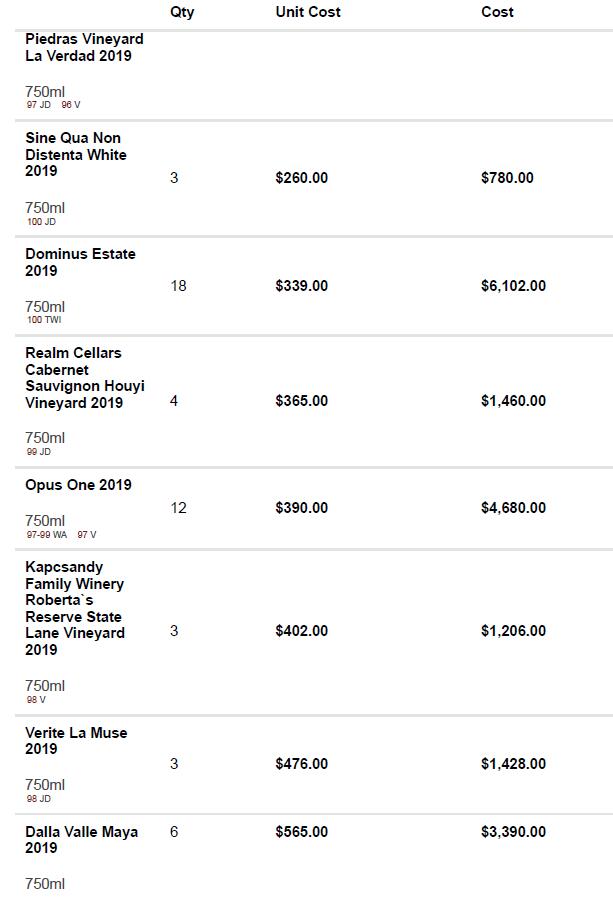Click the $3,390.00 cost of Dalla Valle Maya
Image resolution: width=613 pixels, height=904 pixels.
tap(513, 832)
